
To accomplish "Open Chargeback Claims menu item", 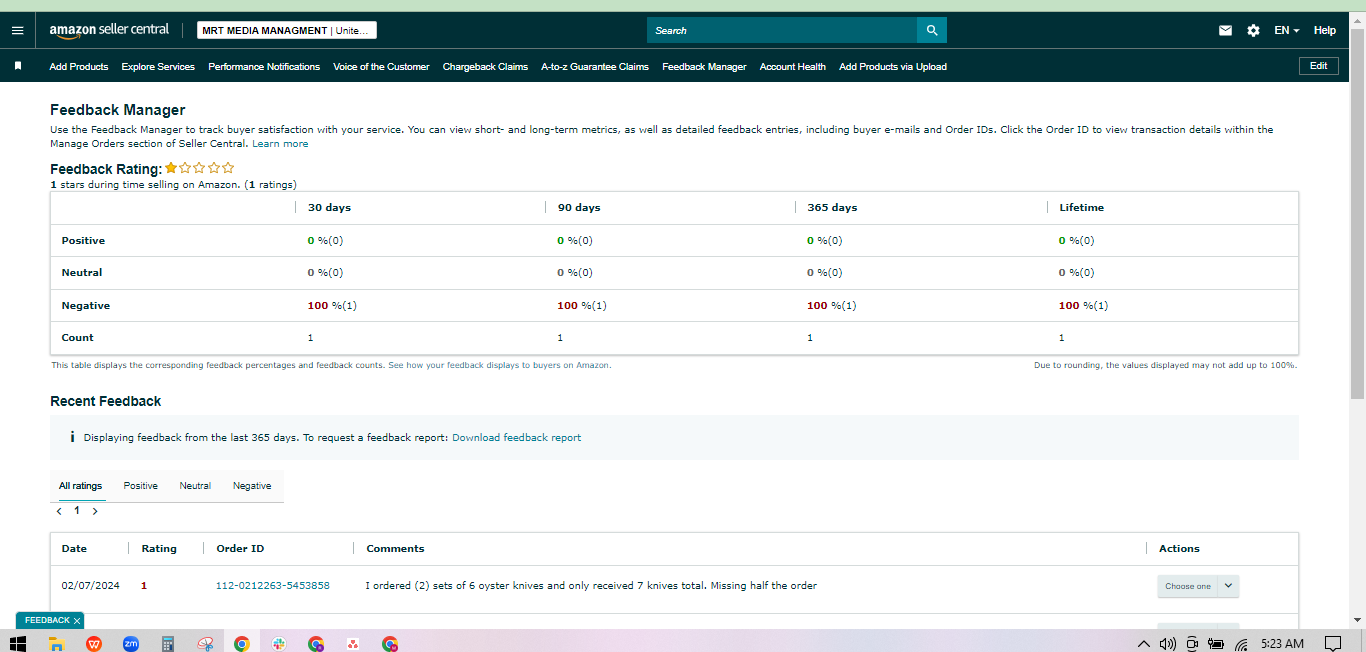I will click(485, 66).
